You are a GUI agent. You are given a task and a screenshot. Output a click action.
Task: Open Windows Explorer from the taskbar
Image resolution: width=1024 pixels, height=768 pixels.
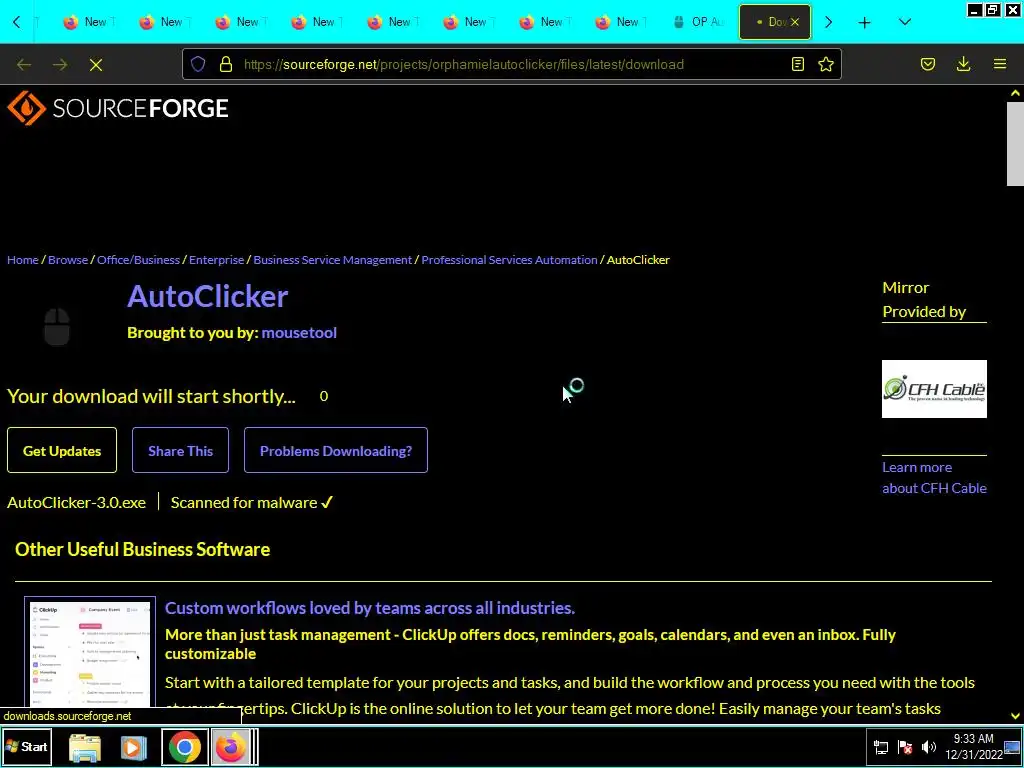pyautogui.click(x=85, y=747)
